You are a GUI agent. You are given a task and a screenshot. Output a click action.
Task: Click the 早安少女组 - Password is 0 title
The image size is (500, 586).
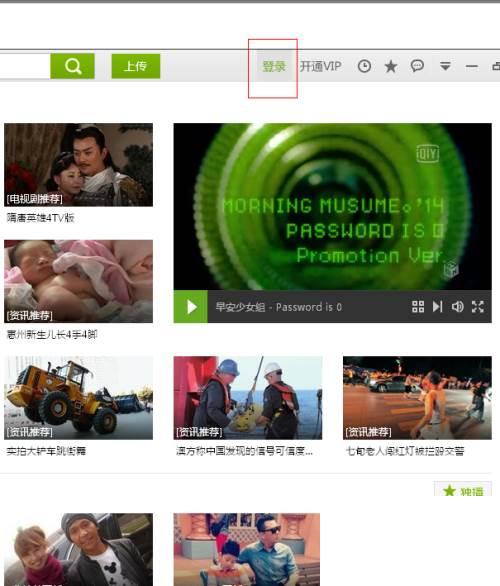[x=279, y=307]
